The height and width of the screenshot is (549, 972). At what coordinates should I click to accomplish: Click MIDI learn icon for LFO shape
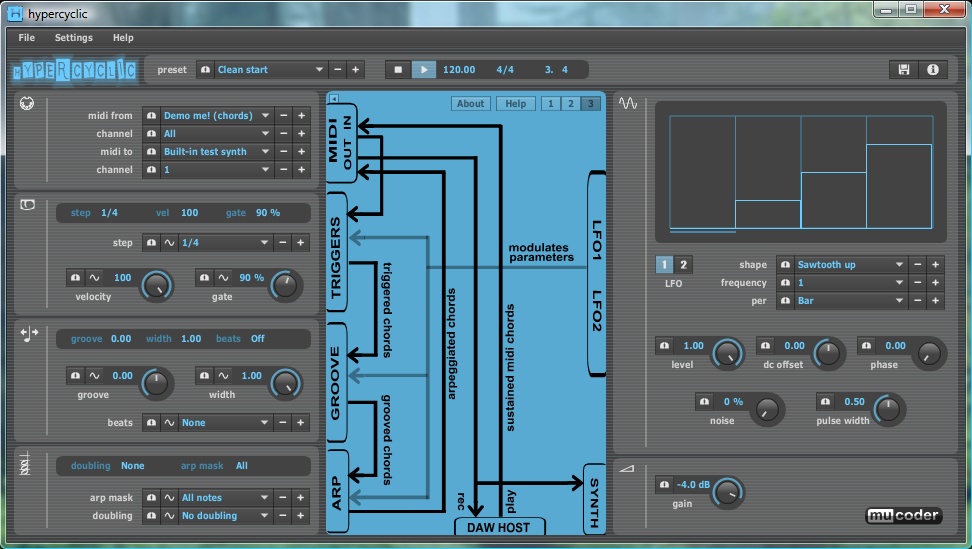785,264
